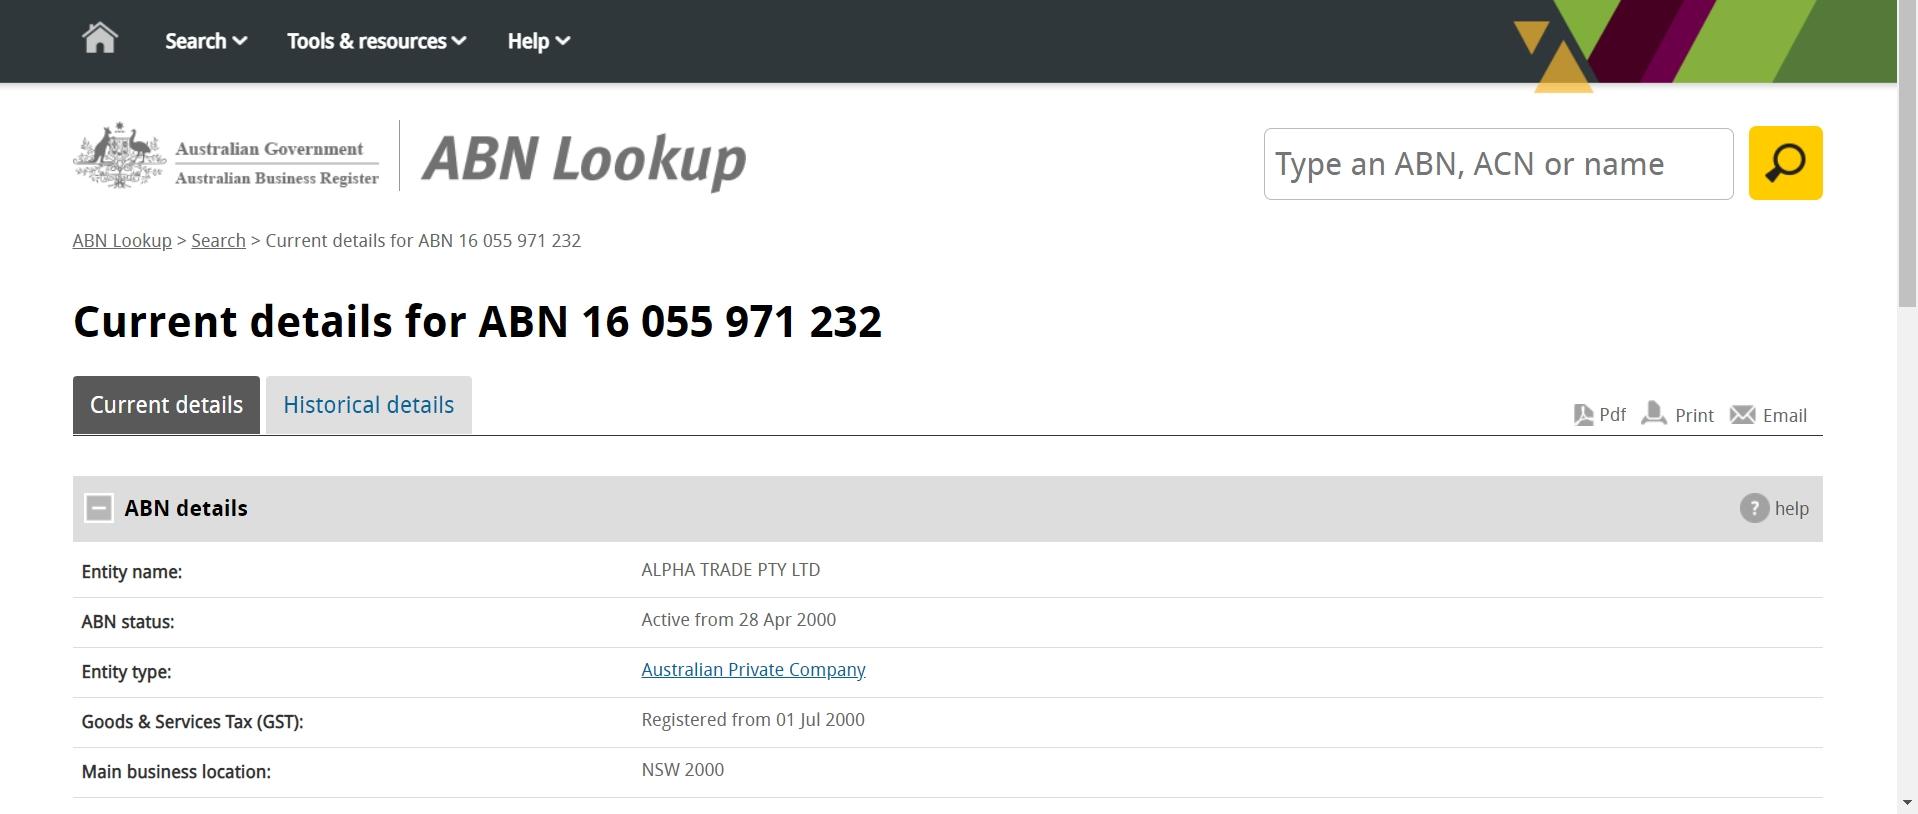Click the ABN Lookup title logo
The image size is (1918, 814).
pyautogui.click(x=584, y=160)
